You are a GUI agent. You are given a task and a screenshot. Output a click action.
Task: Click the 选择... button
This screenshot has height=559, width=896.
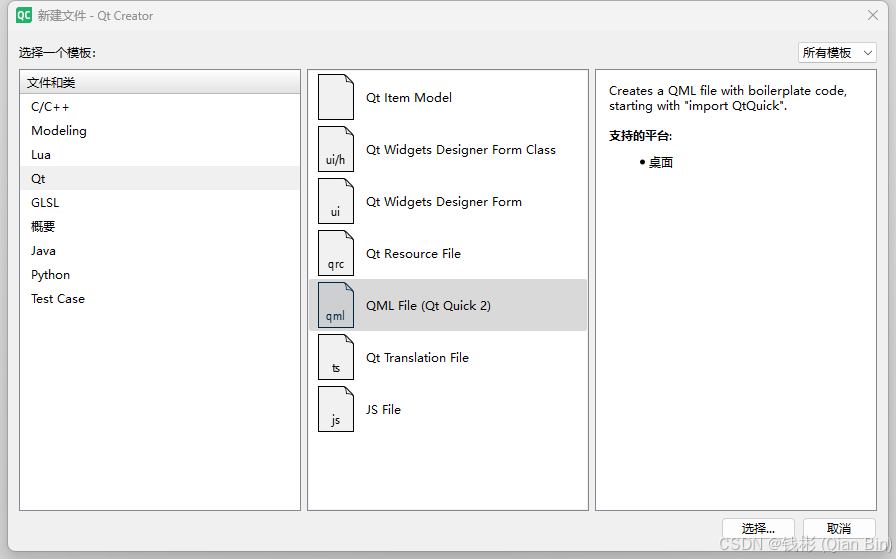click(758, 528)
